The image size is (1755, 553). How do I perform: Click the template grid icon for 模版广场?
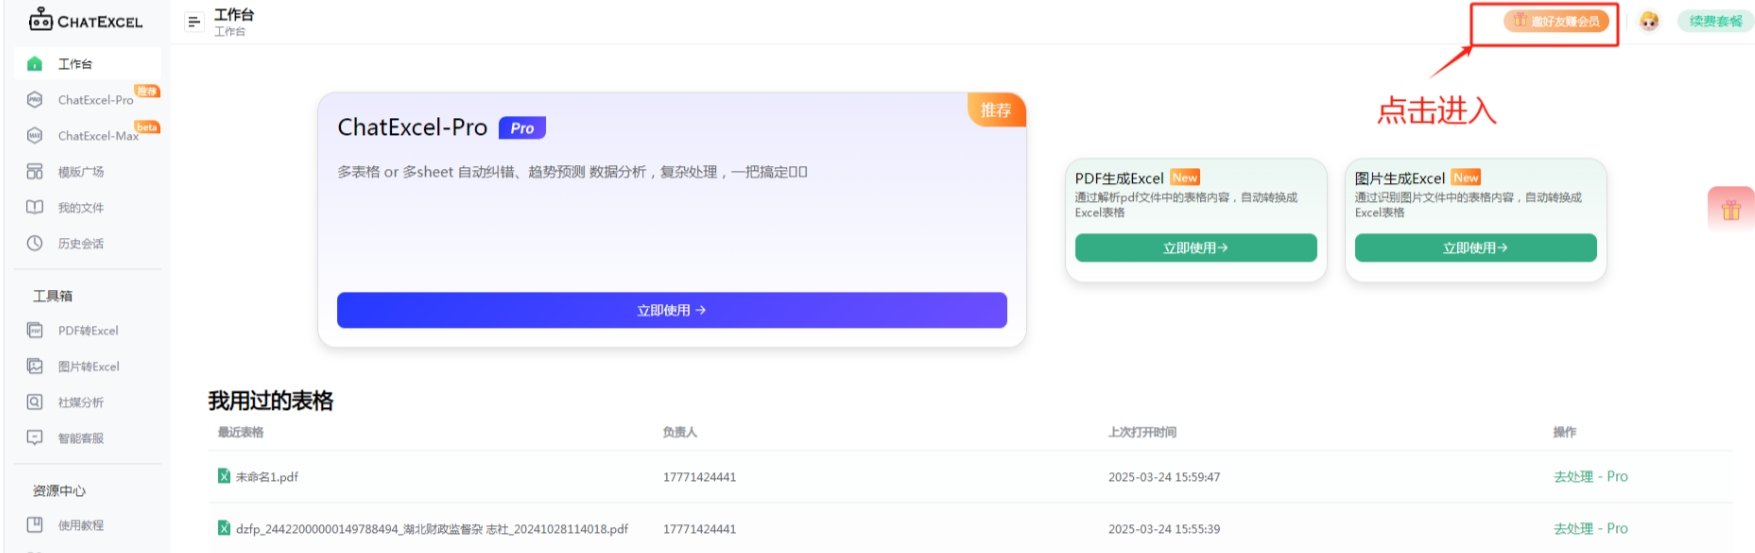click(35, 172)
